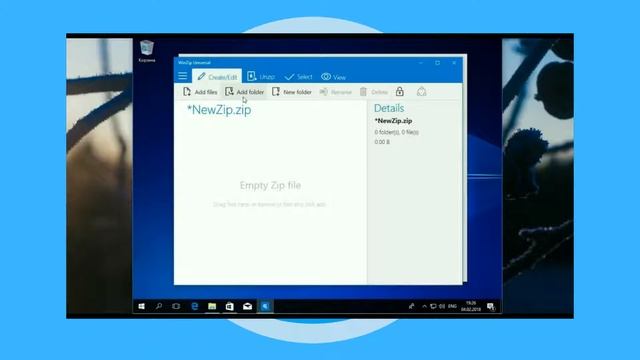Click the bold *NewZip.zip name in Details
This screenshot has width=640, height=360.
click(393, 121)
